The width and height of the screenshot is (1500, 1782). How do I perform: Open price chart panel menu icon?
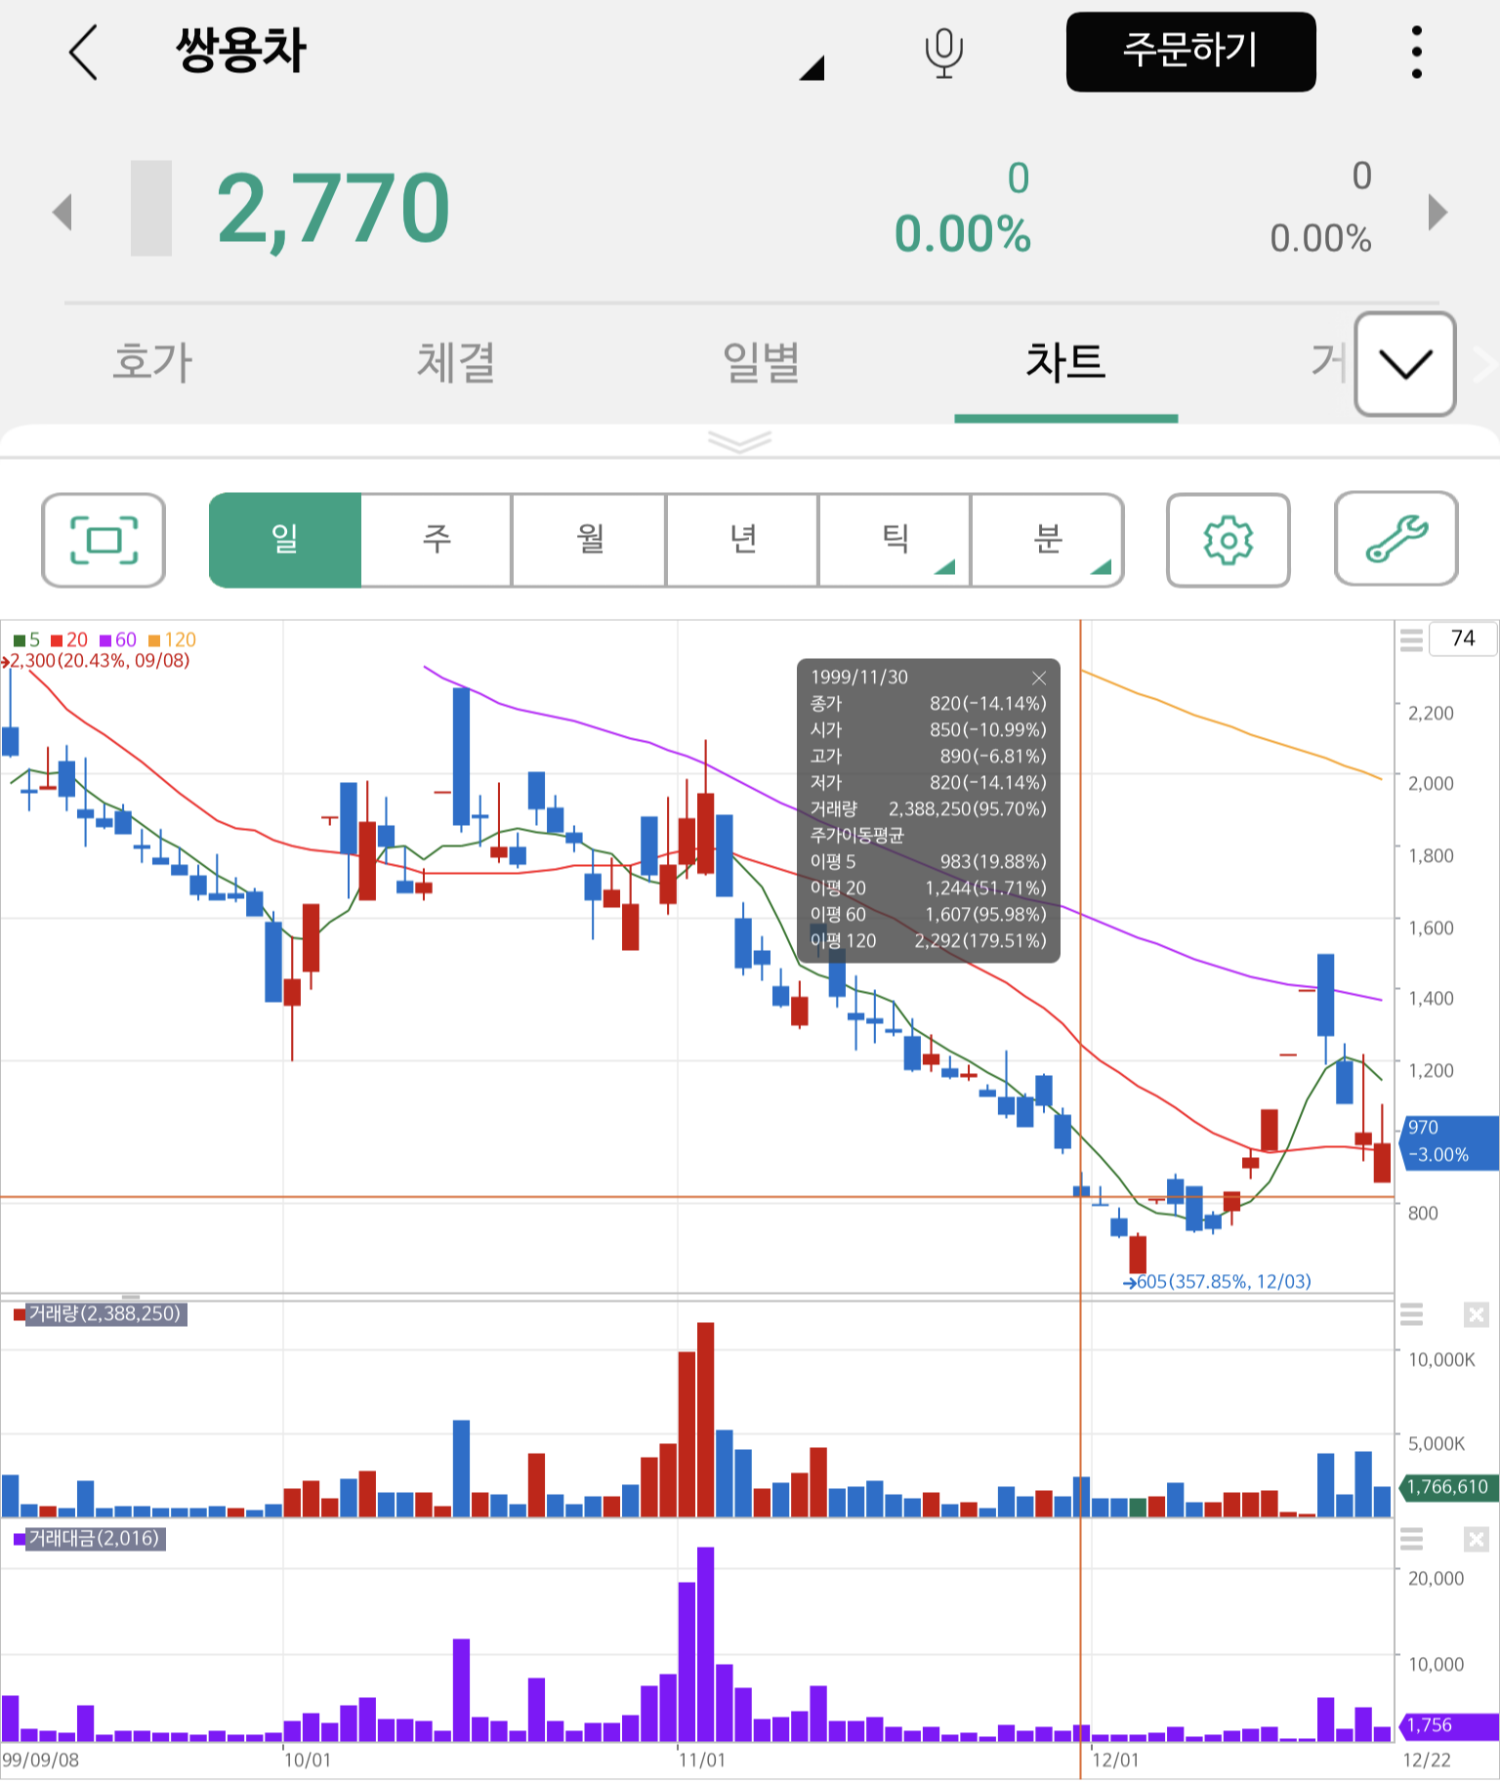pyautogui.click(x=1411, y=640)
